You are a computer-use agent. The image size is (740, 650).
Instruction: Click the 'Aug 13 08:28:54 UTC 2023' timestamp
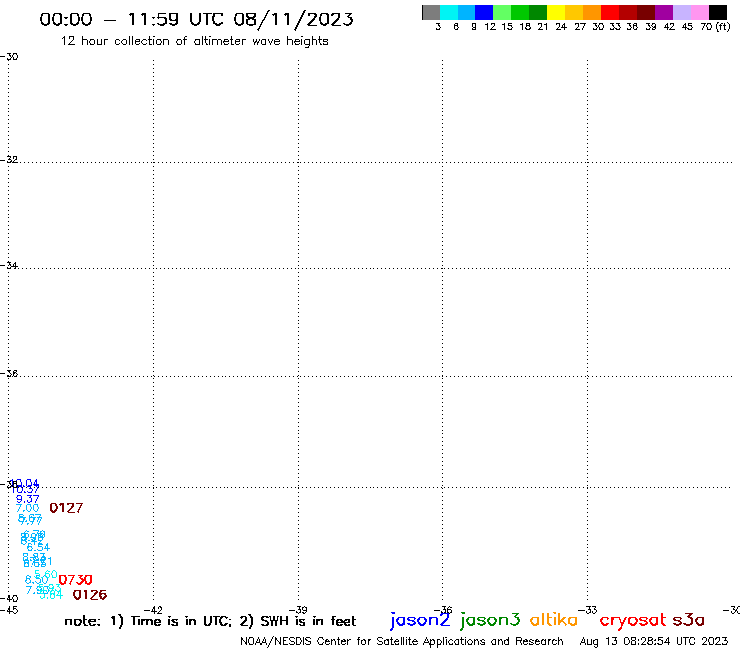[654, 641]
